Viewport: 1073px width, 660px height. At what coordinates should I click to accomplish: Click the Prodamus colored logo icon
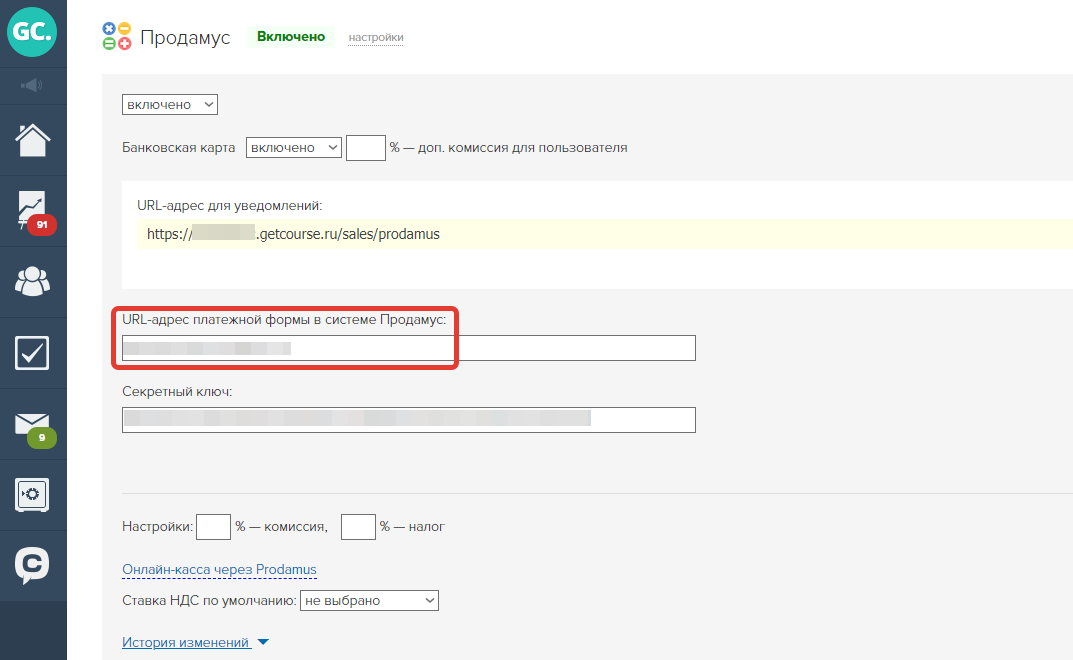pos(116,36)
